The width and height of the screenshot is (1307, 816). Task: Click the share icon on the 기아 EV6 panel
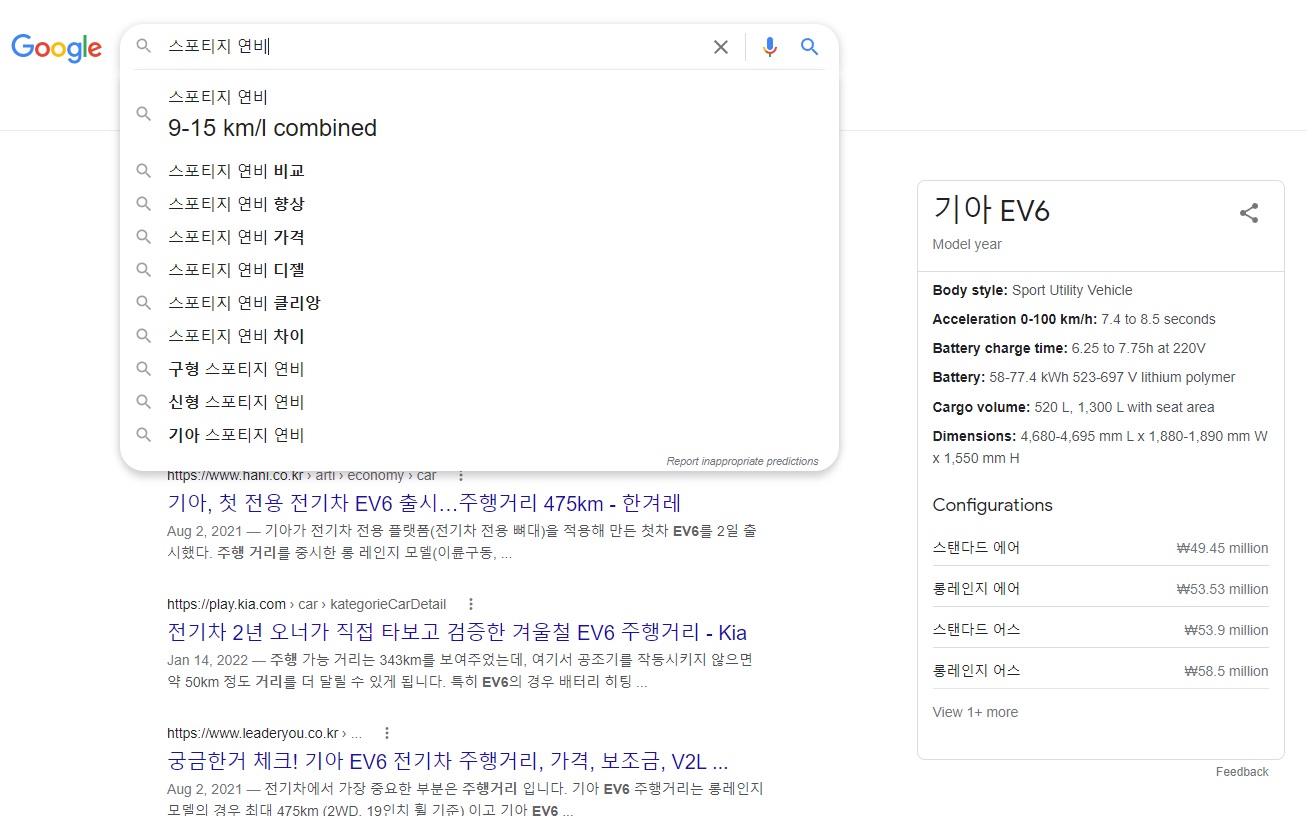pos(1248,212)
